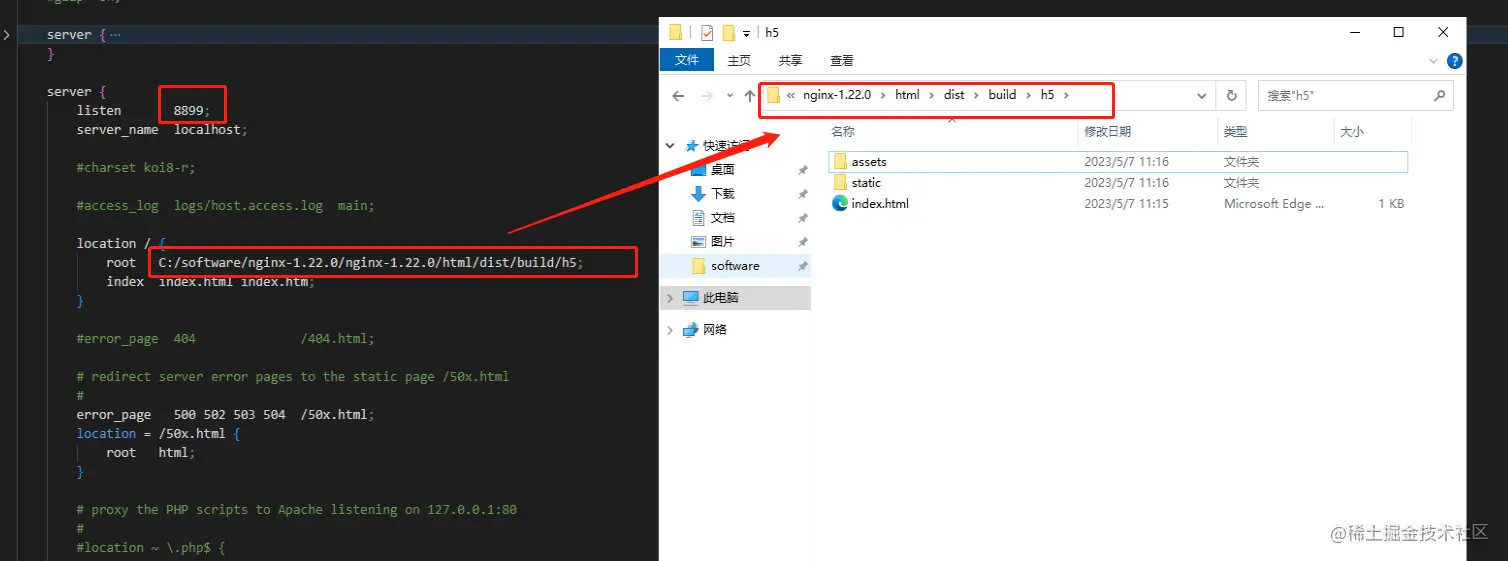This screenshot has height=561, width=1508.
Task: Click the error_page 500 502 503 504 line
Action: [x=225, y=415]
